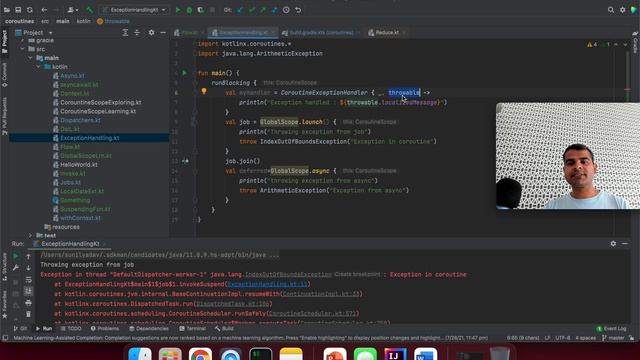Viewport: 640px width, 360px height.
Task: Open the ExceptionHandlingKt run configuration dropdown
Action: pyautogui.click(x=134, y=10)
